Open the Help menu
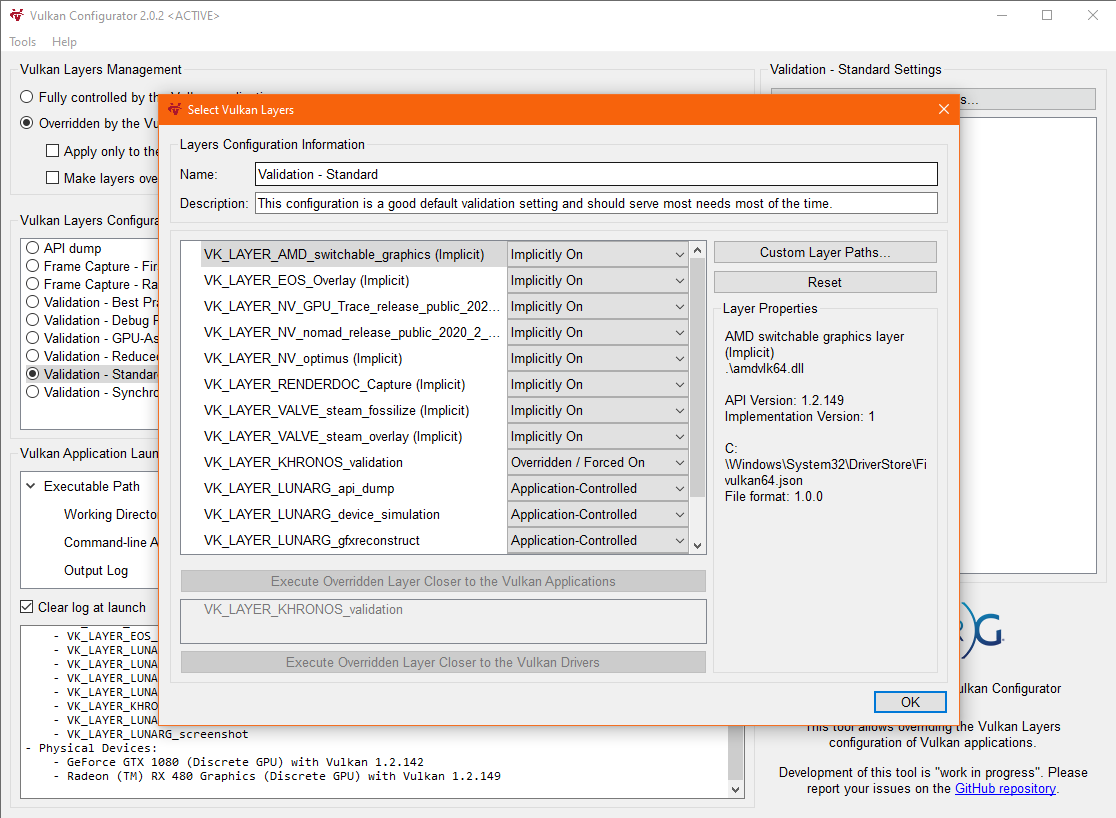This screenshot has height=818, width=1116. pos(64,42)
